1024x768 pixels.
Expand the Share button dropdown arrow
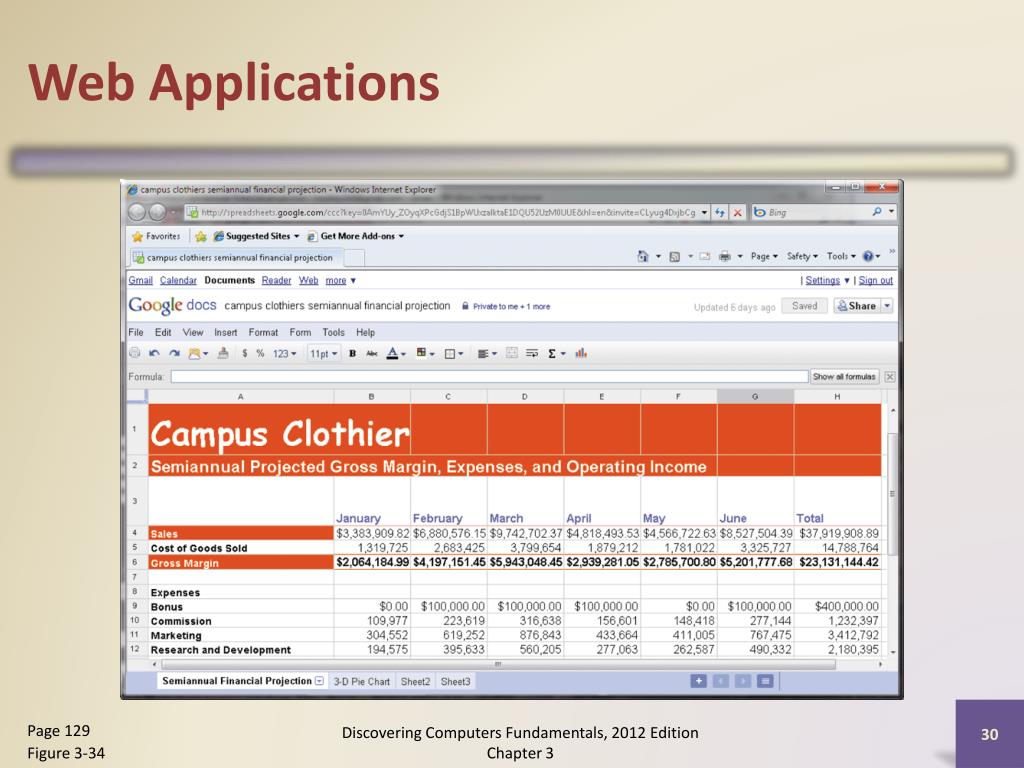(x=887, y=306)
